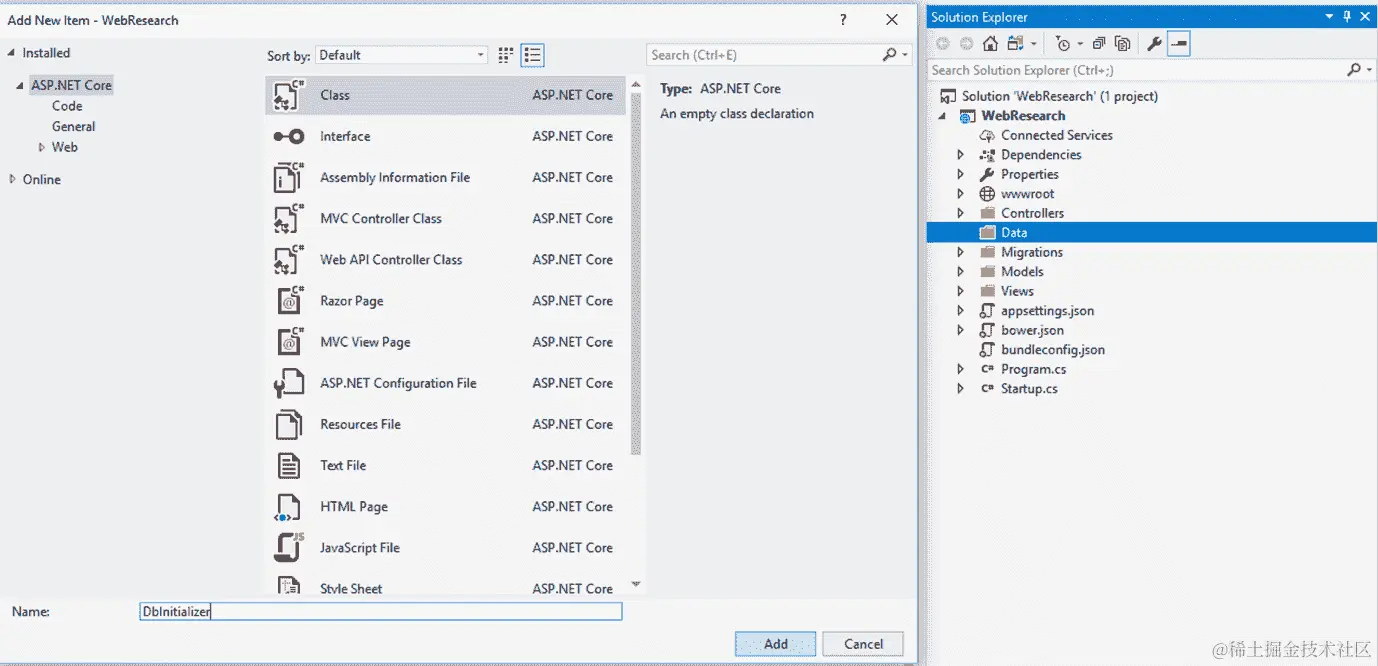
Task: Pick the MVC Controller Class icon
Action: point(288,219)
